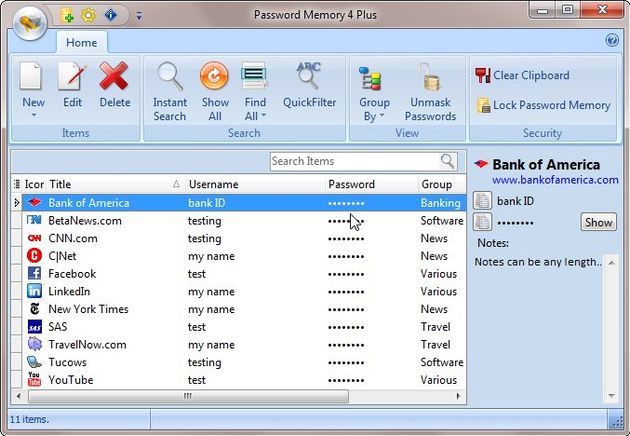Click the Unmask Passwords icon
Viewport: 630px width, 436px height.
pyautogui.click(x=431, y=77)
